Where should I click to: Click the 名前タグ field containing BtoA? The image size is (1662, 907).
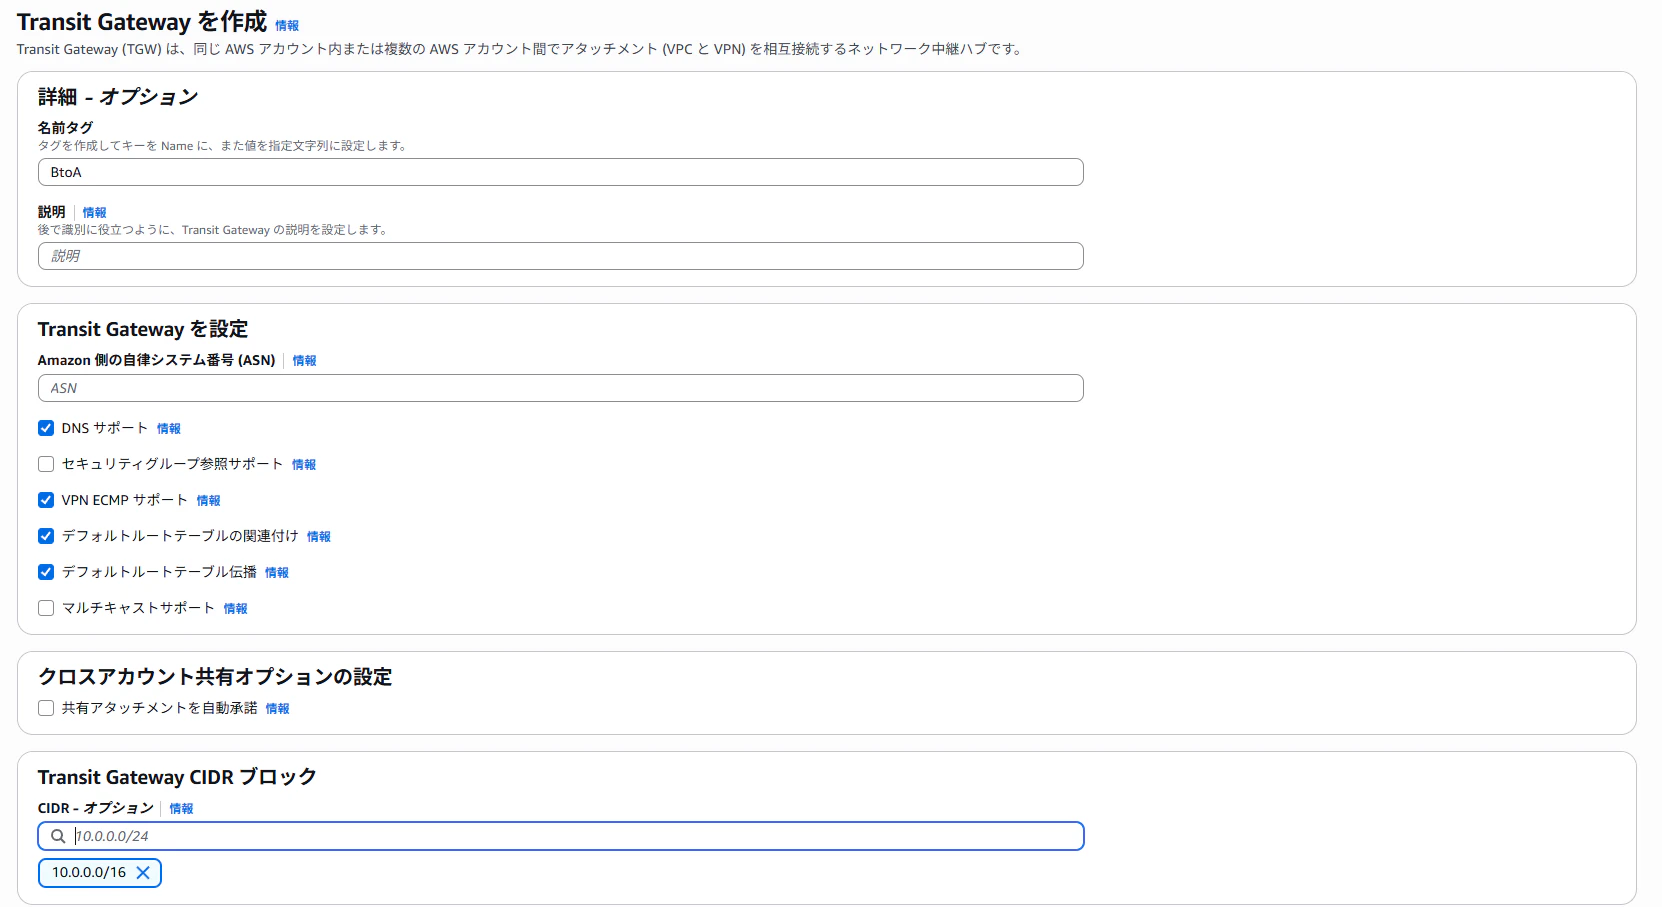click(x=560, y=172)
